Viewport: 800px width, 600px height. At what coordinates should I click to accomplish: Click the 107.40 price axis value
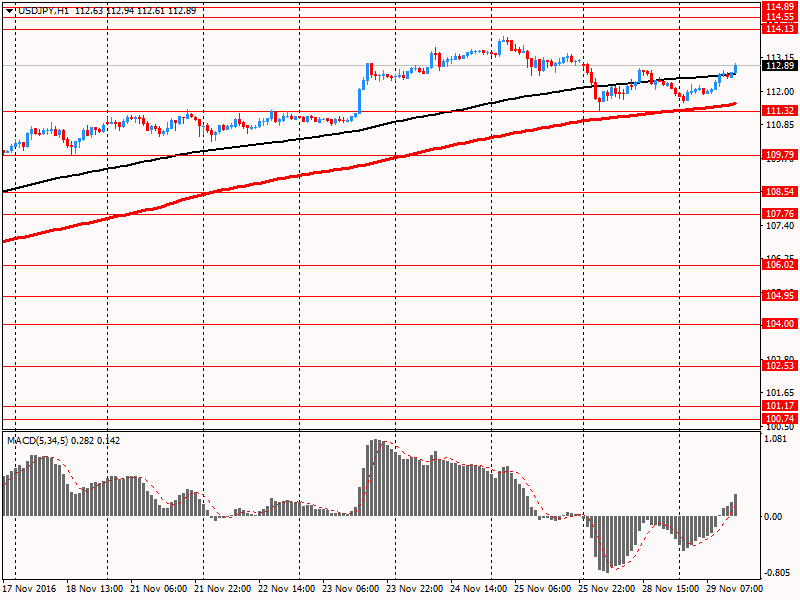(x=780, y=226)
